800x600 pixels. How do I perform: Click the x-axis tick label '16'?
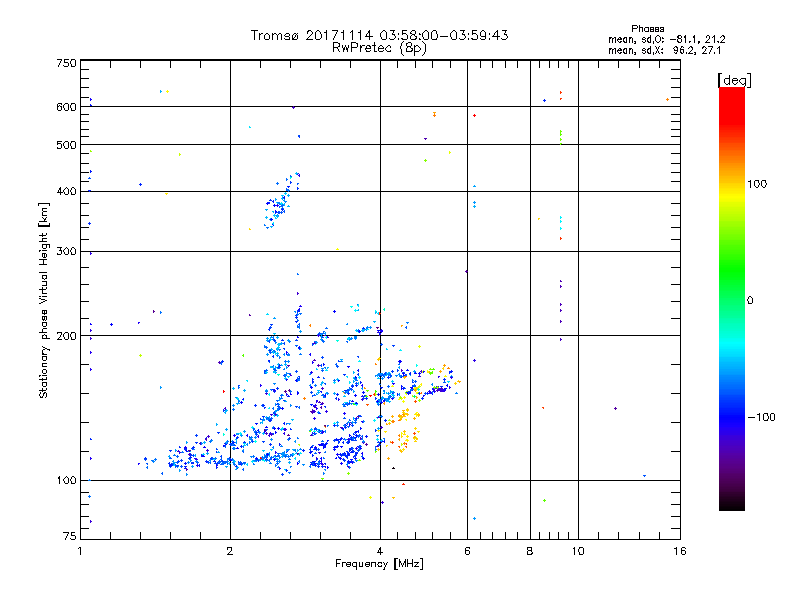(x=680, y=551)
